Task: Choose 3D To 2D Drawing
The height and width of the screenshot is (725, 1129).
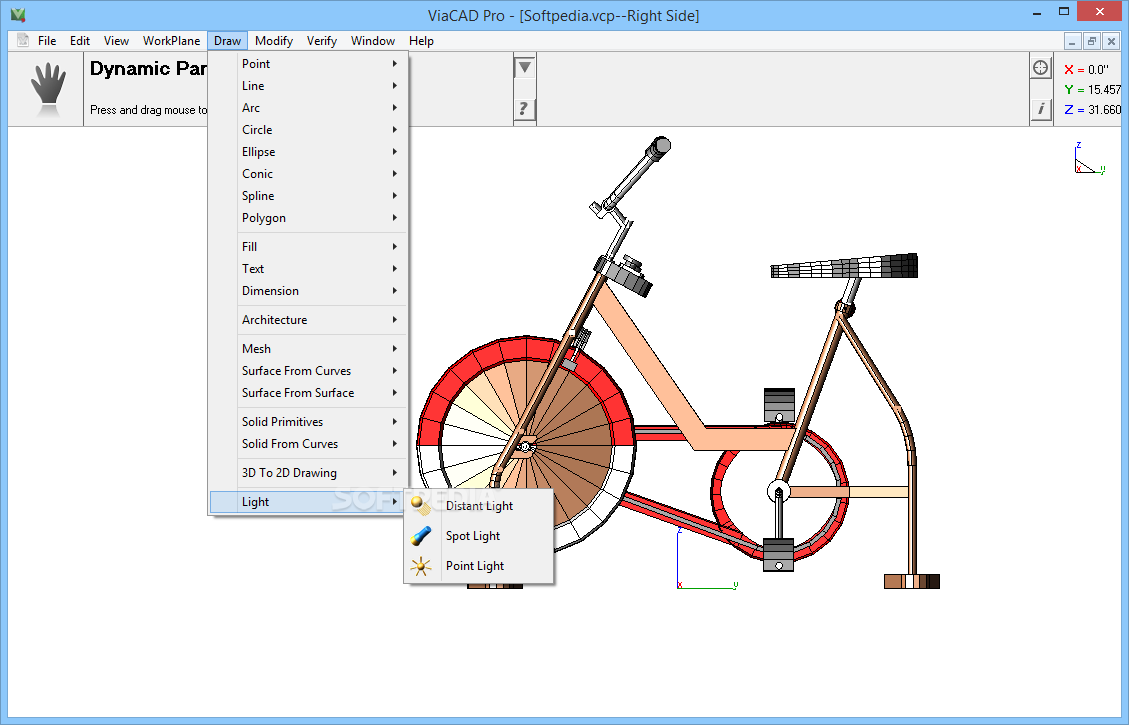Action: [x=309, y=473]
